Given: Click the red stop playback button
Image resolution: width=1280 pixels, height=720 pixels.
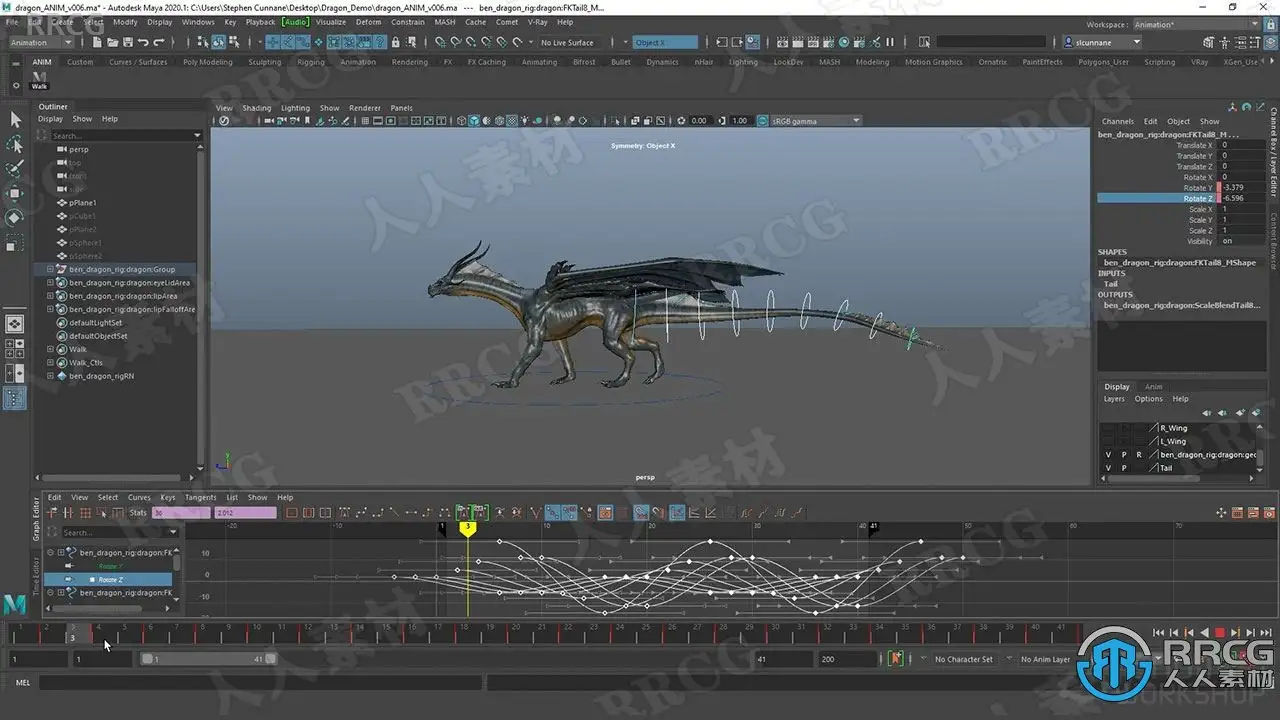Looking at the screenshot, I should [x=1219, y=632].
